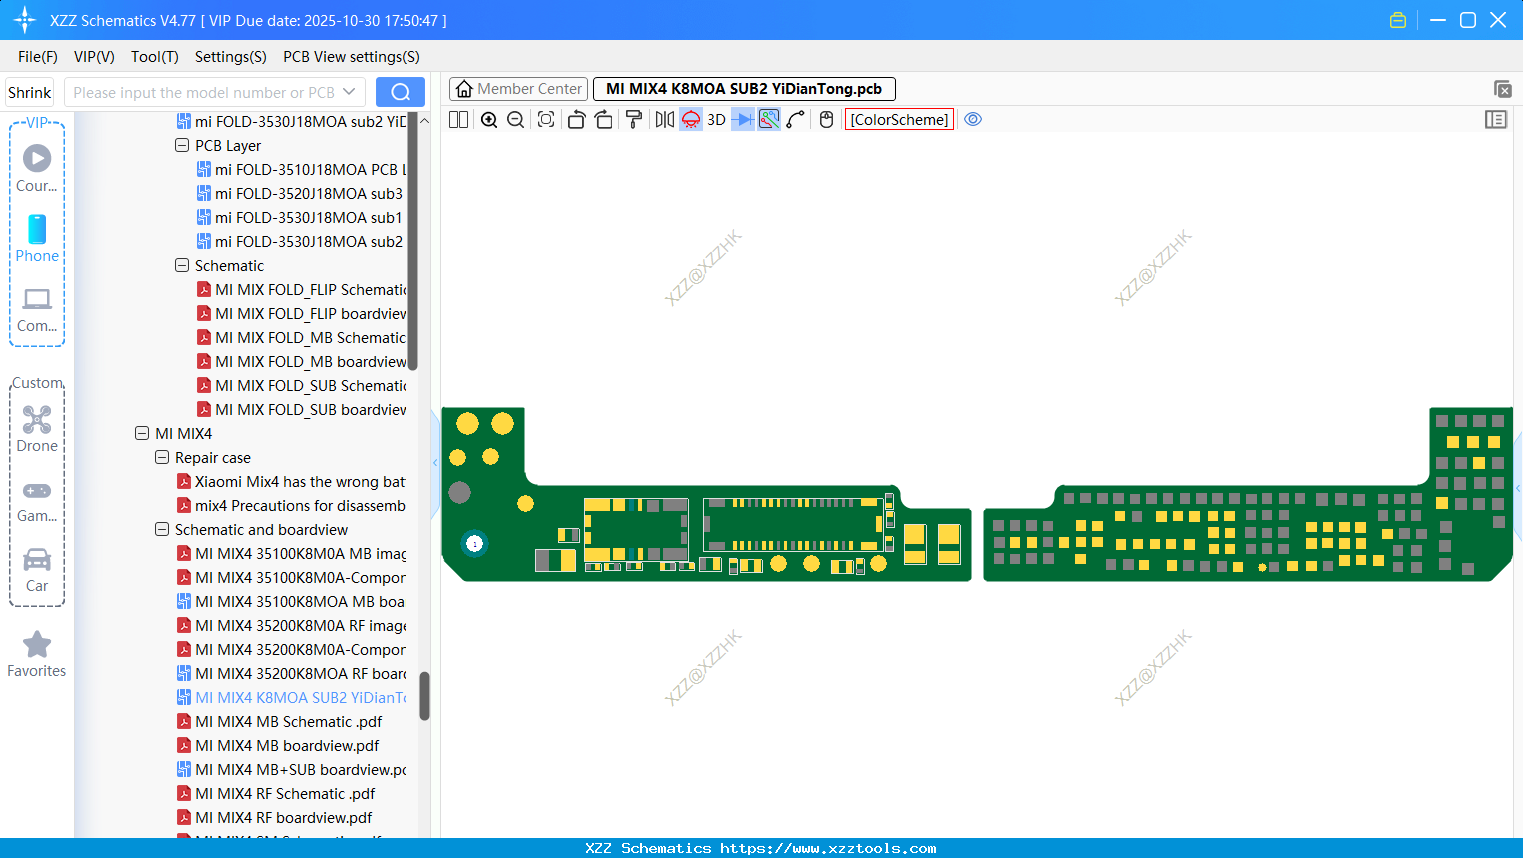Collapse the MI MIX4 tree node
The width and height of the screenshot is (1523, 858).
[x=142, y=434]
